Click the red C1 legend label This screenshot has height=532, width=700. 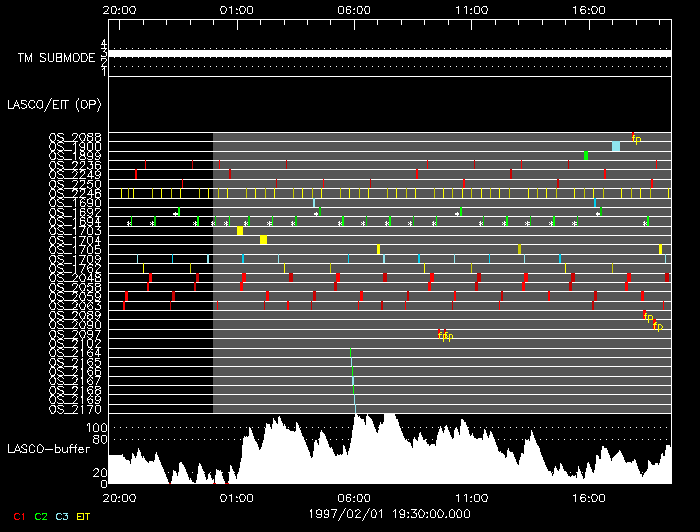[18, 516]
